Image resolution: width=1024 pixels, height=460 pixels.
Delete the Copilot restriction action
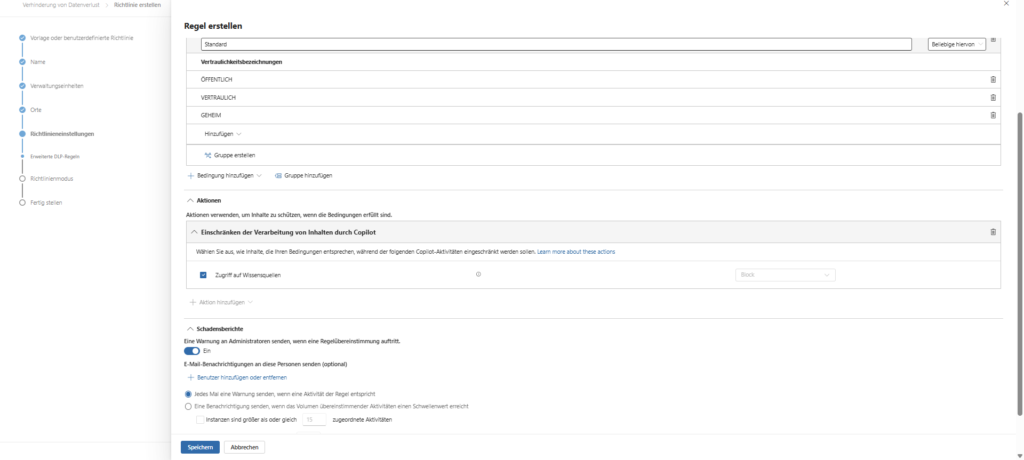click(992, 232)
